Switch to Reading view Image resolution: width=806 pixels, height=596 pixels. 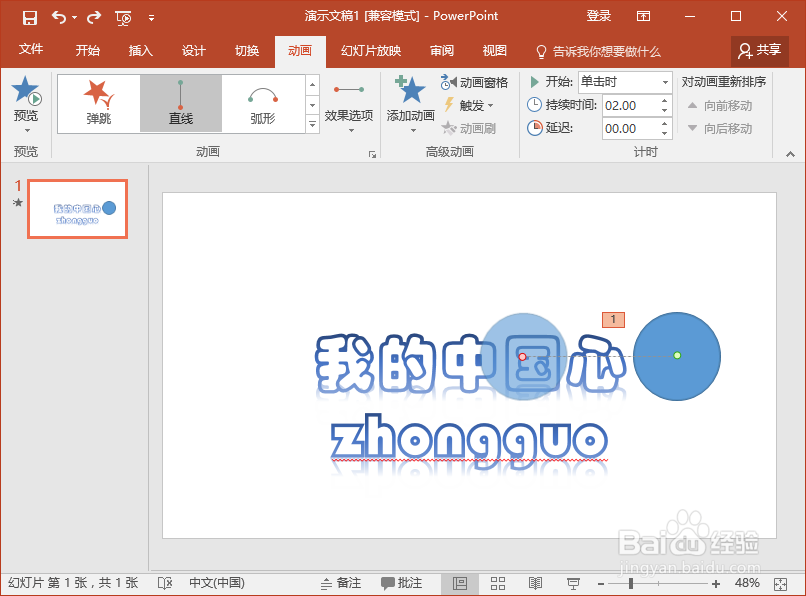click(x=536, y=584)
